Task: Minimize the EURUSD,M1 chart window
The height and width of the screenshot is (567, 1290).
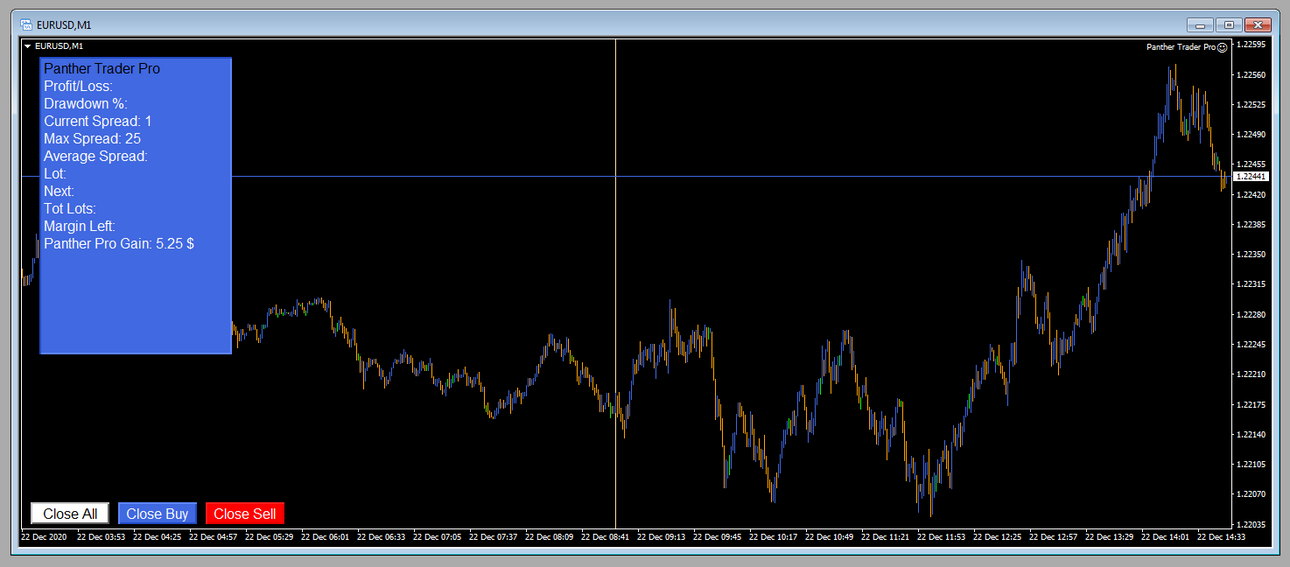Action: point(1201,24)
